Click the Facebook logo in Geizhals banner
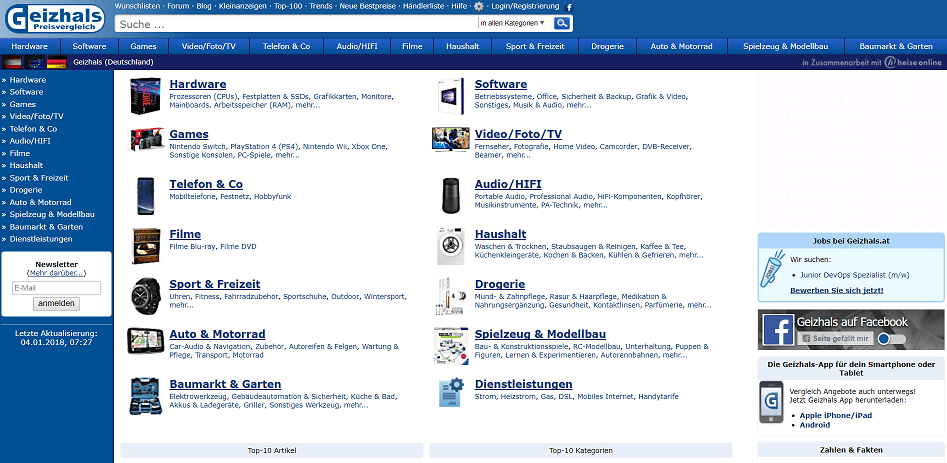This screenshot has width=947, height=463. 778,330
